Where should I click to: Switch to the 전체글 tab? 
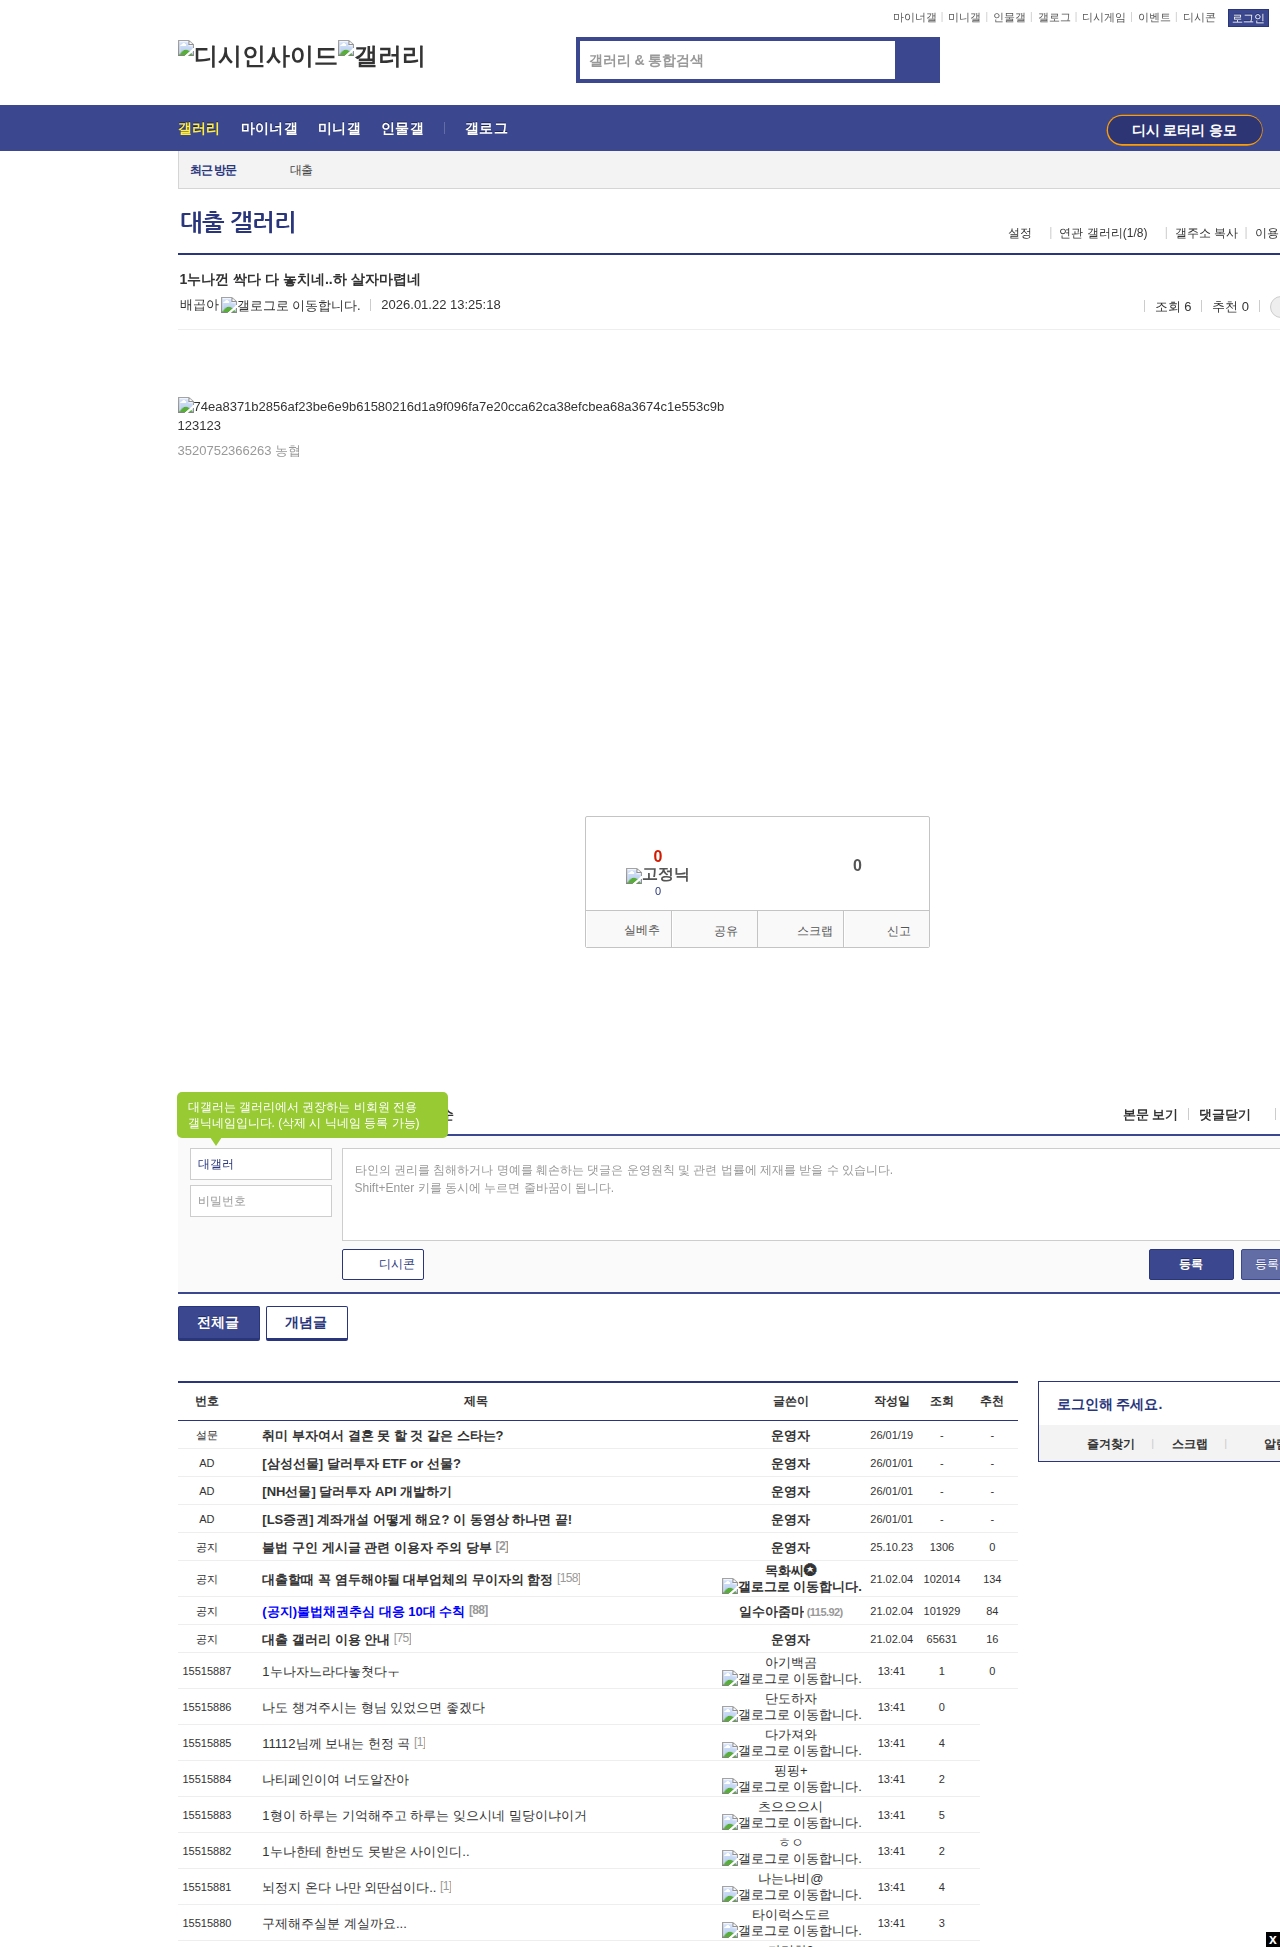[x=218, y=1323]
